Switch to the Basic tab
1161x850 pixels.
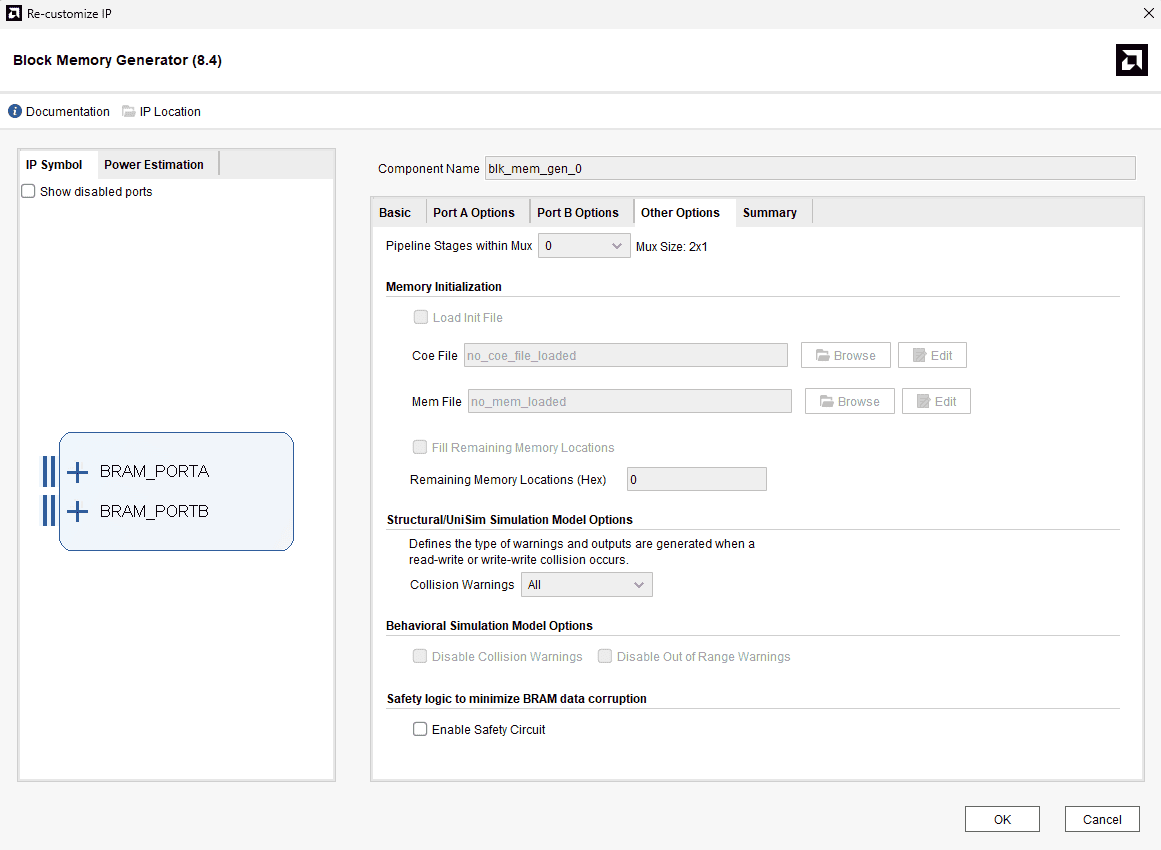pos(395,213)
